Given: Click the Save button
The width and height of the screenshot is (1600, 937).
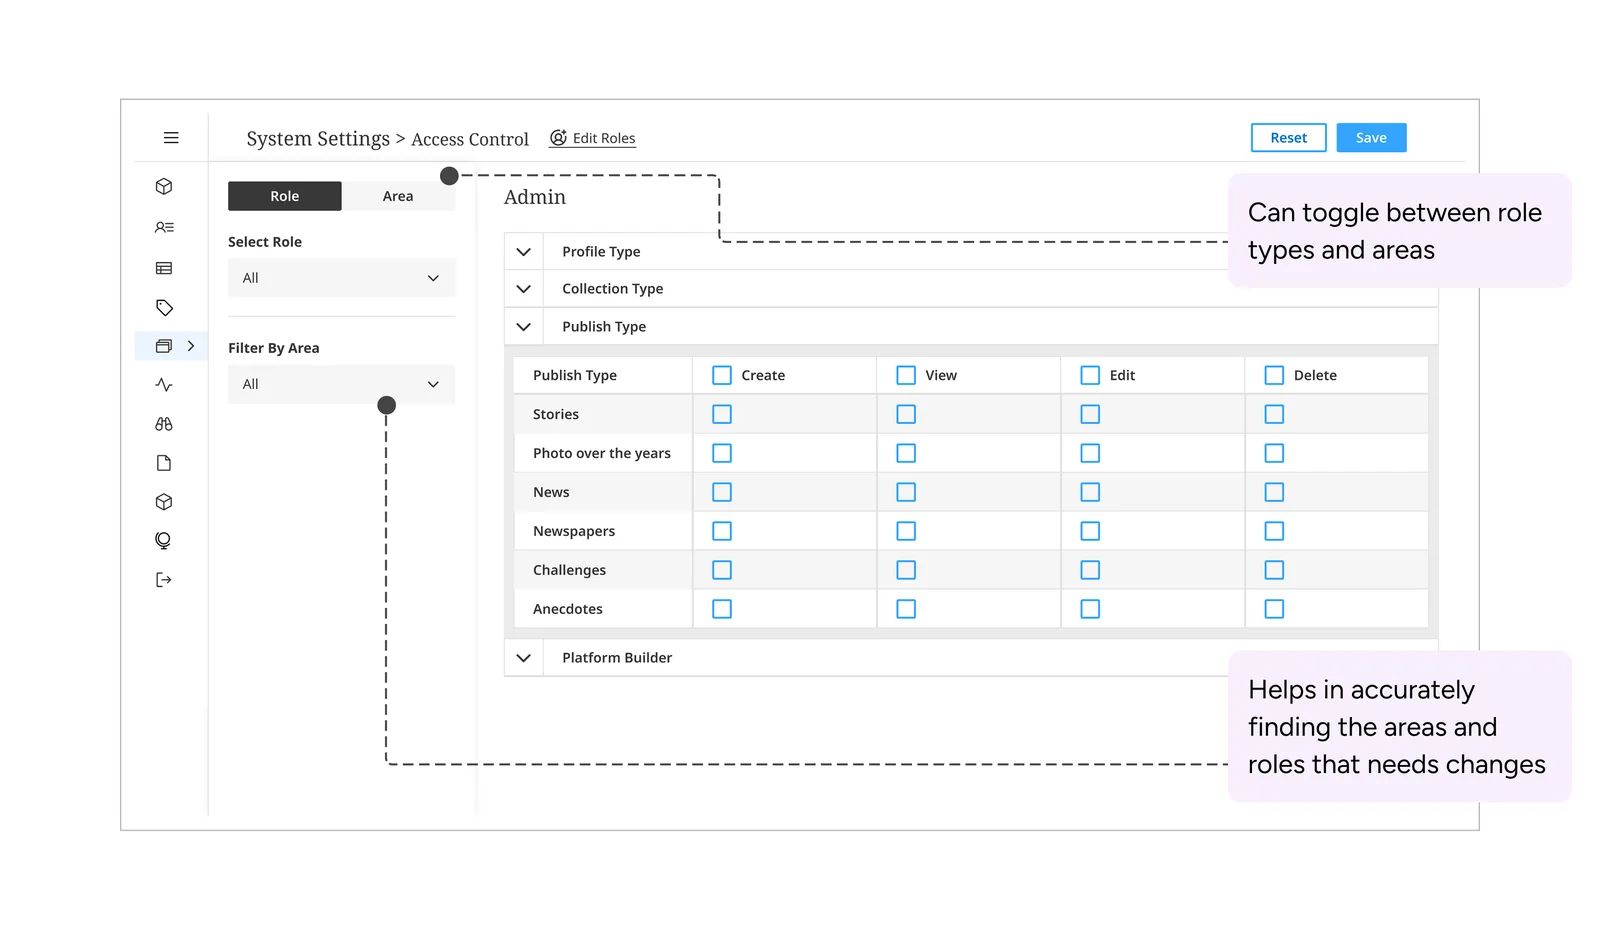Looking at the screenshot, I should [1371, 138].
